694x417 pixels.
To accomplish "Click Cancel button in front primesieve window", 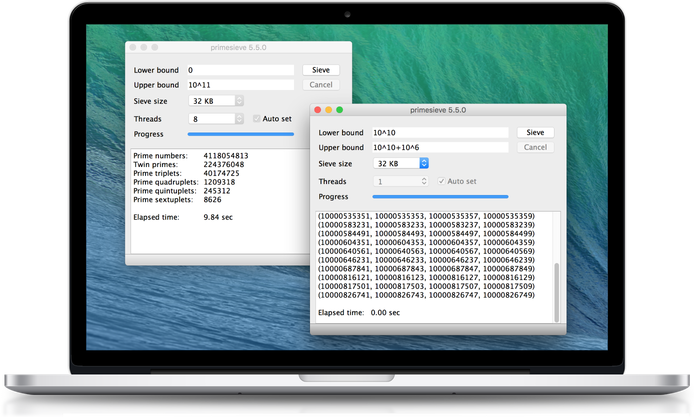I will pos(535,147).
